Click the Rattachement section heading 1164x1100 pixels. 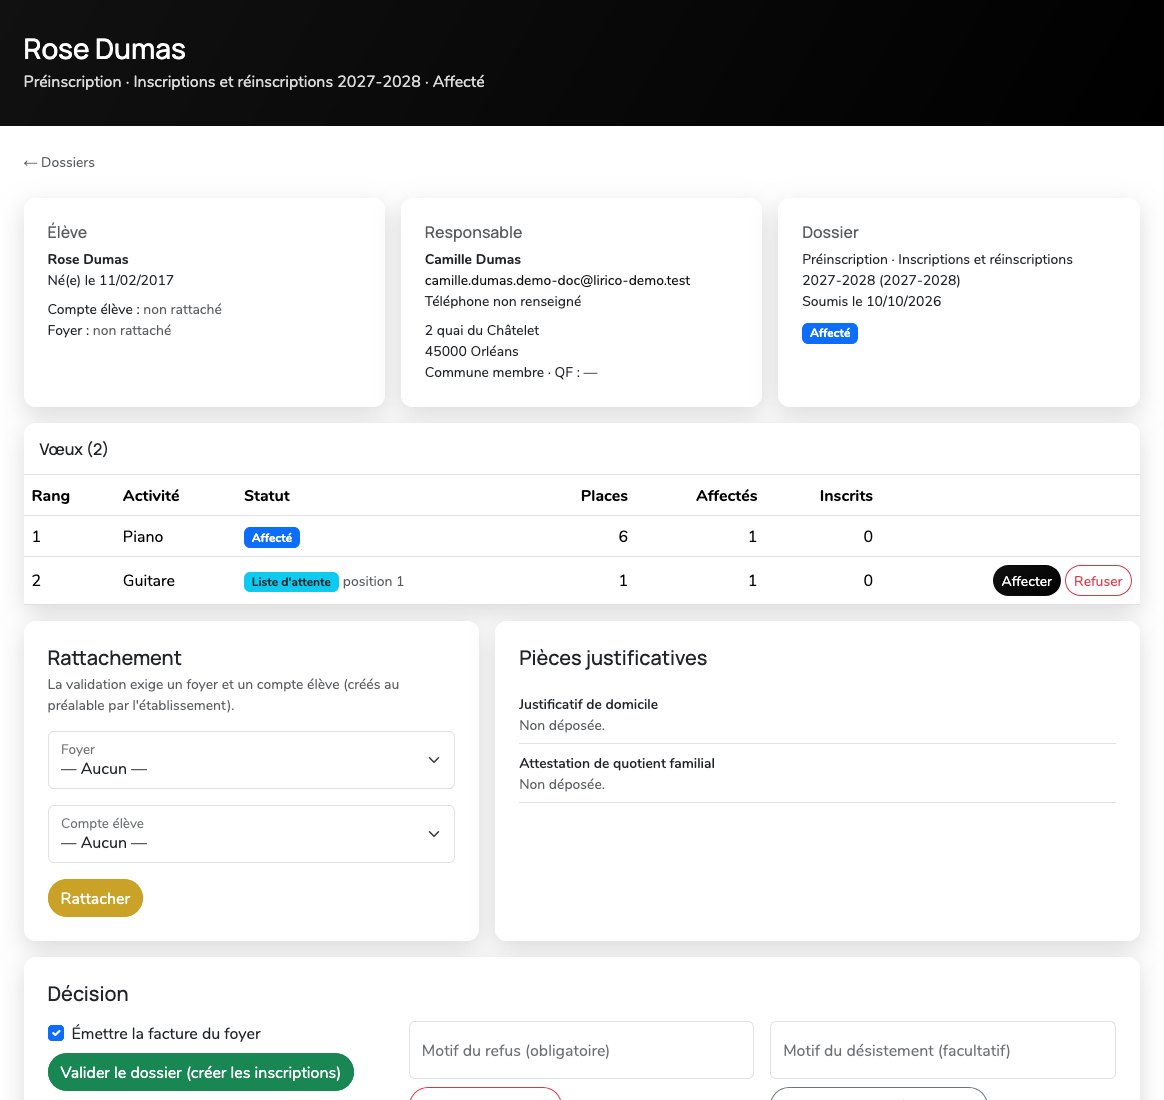(114, 658)
